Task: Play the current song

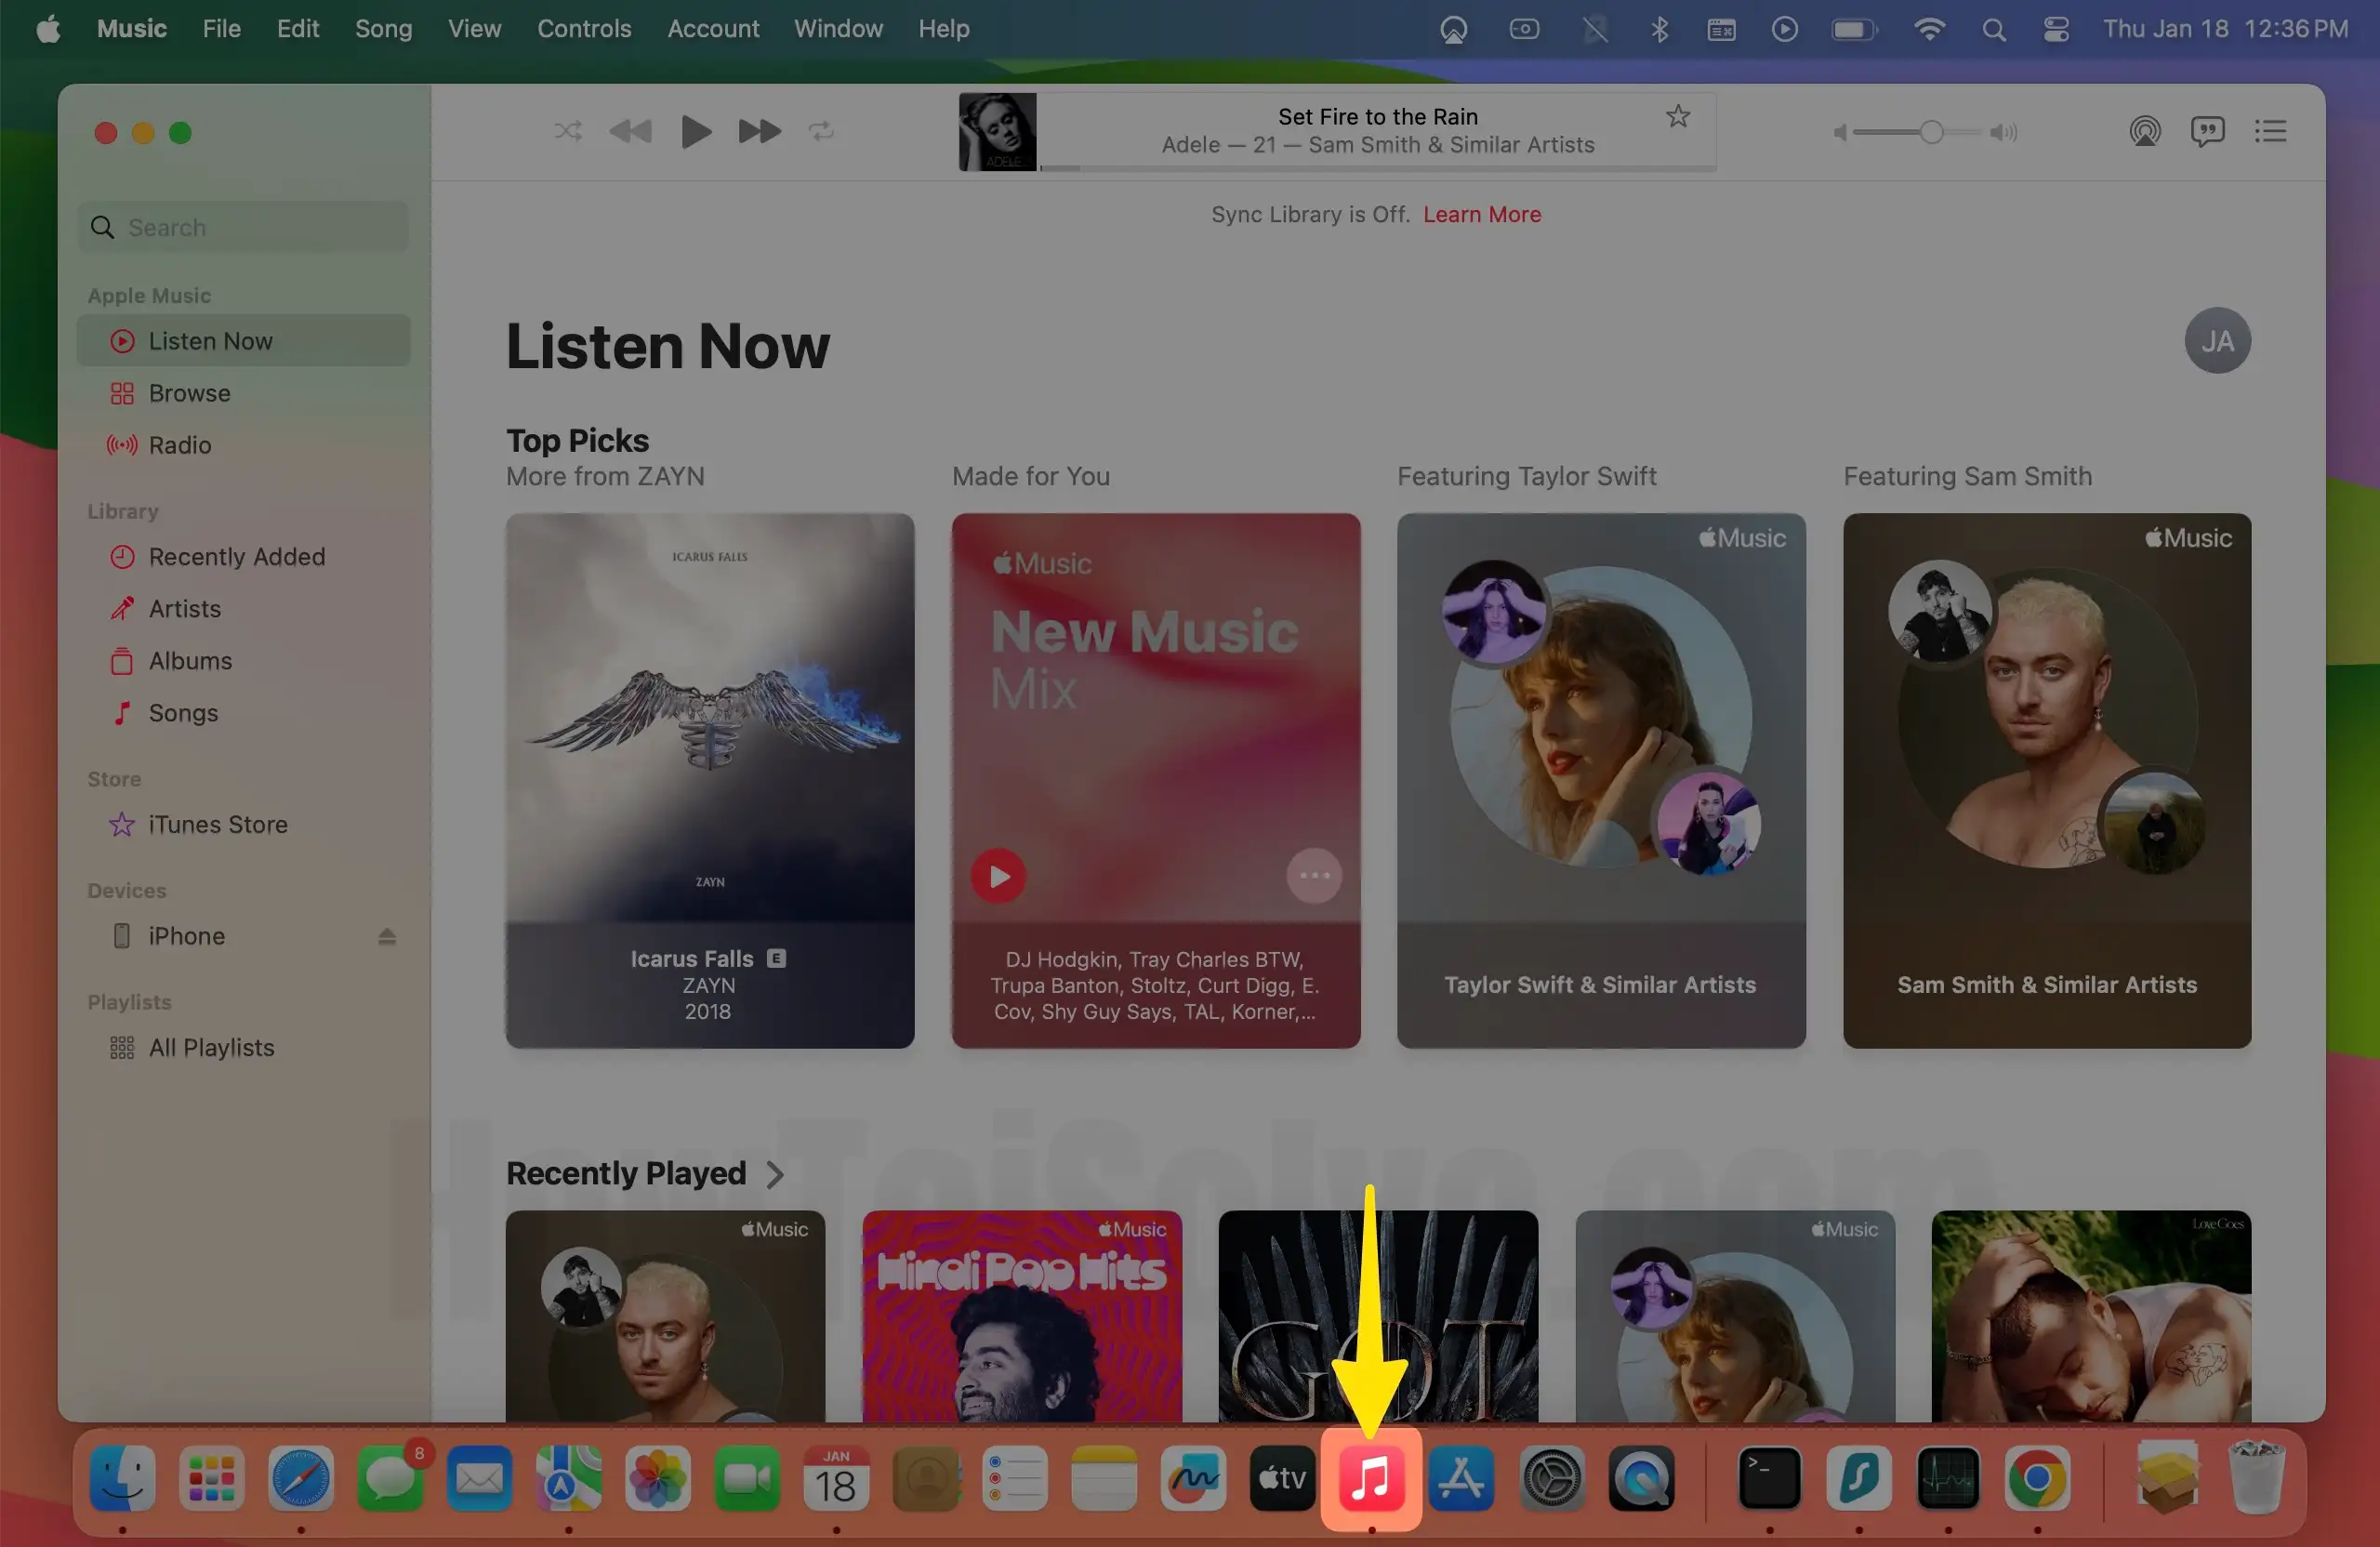Action: pyautogui.click(x=695, y=131)
